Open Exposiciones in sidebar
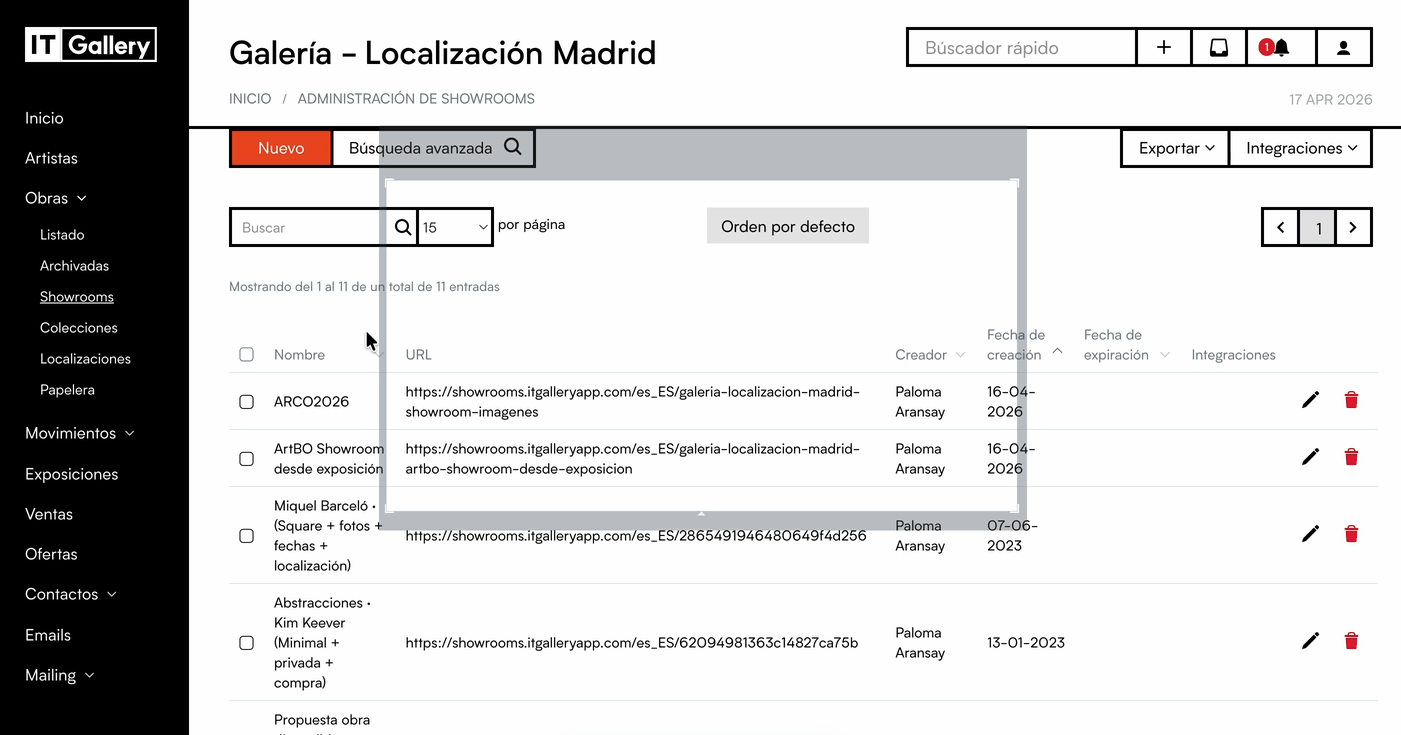The image size is (1401, 735). click(x=71, y=474)
